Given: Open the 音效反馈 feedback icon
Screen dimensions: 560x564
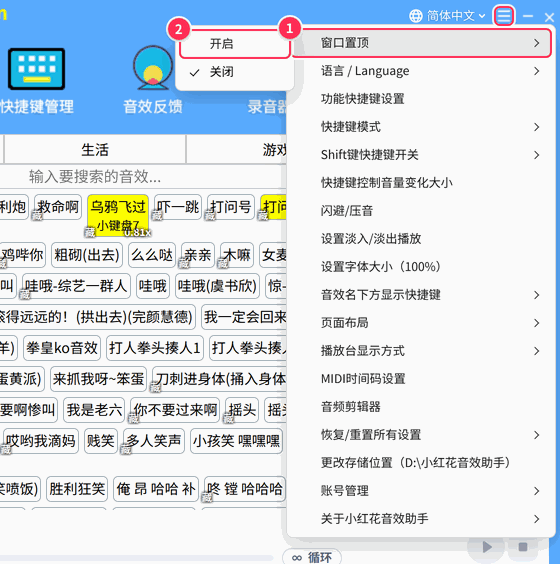Looking at the screenshot, I should (153, 68).
